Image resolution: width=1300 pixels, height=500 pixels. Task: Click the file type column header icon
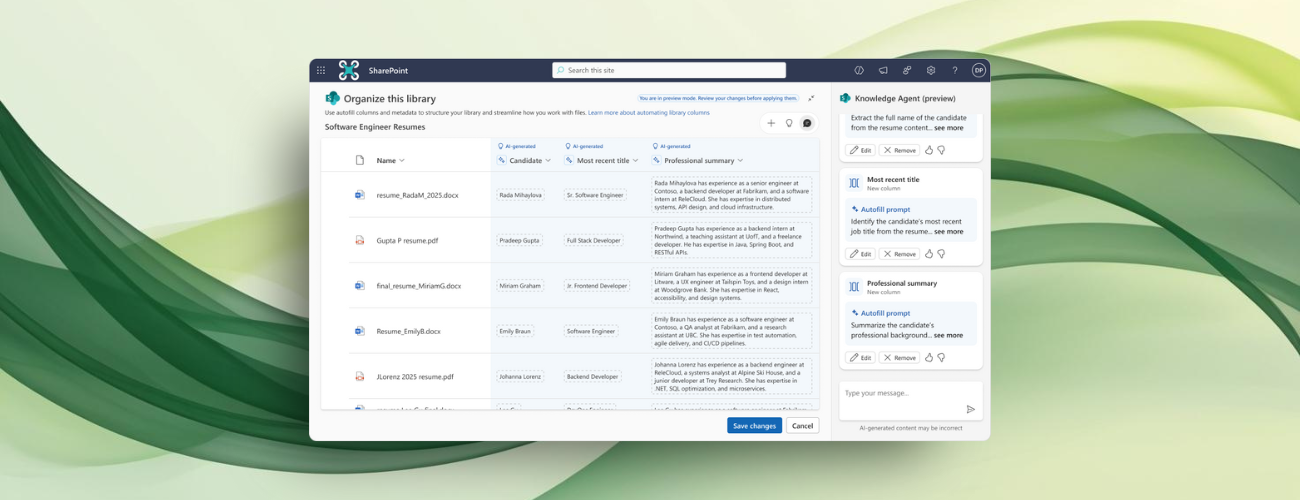tap(360, 160)
